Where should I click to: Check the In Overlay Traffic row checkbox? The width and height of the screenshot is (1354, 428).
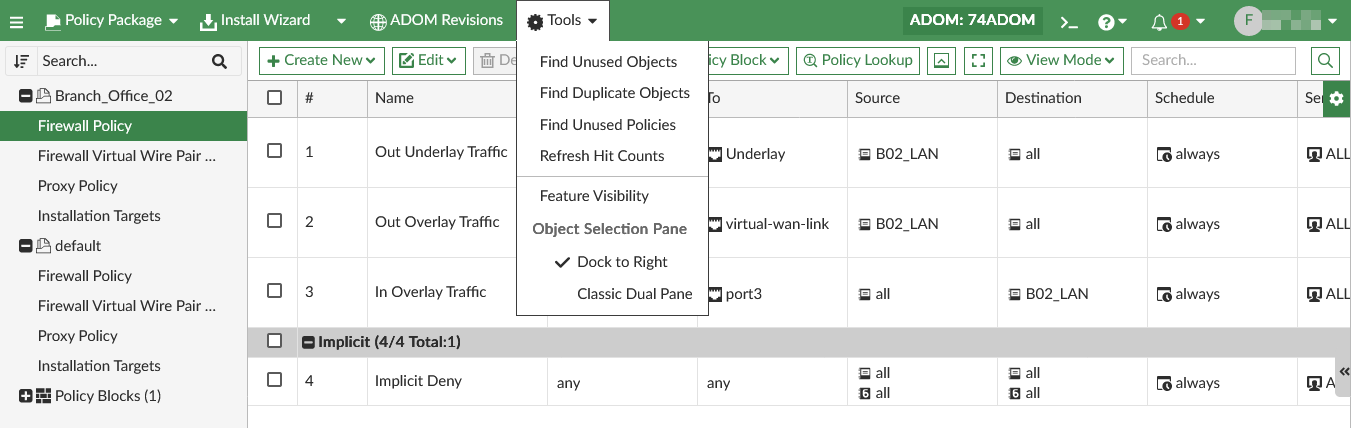(275, 291)
